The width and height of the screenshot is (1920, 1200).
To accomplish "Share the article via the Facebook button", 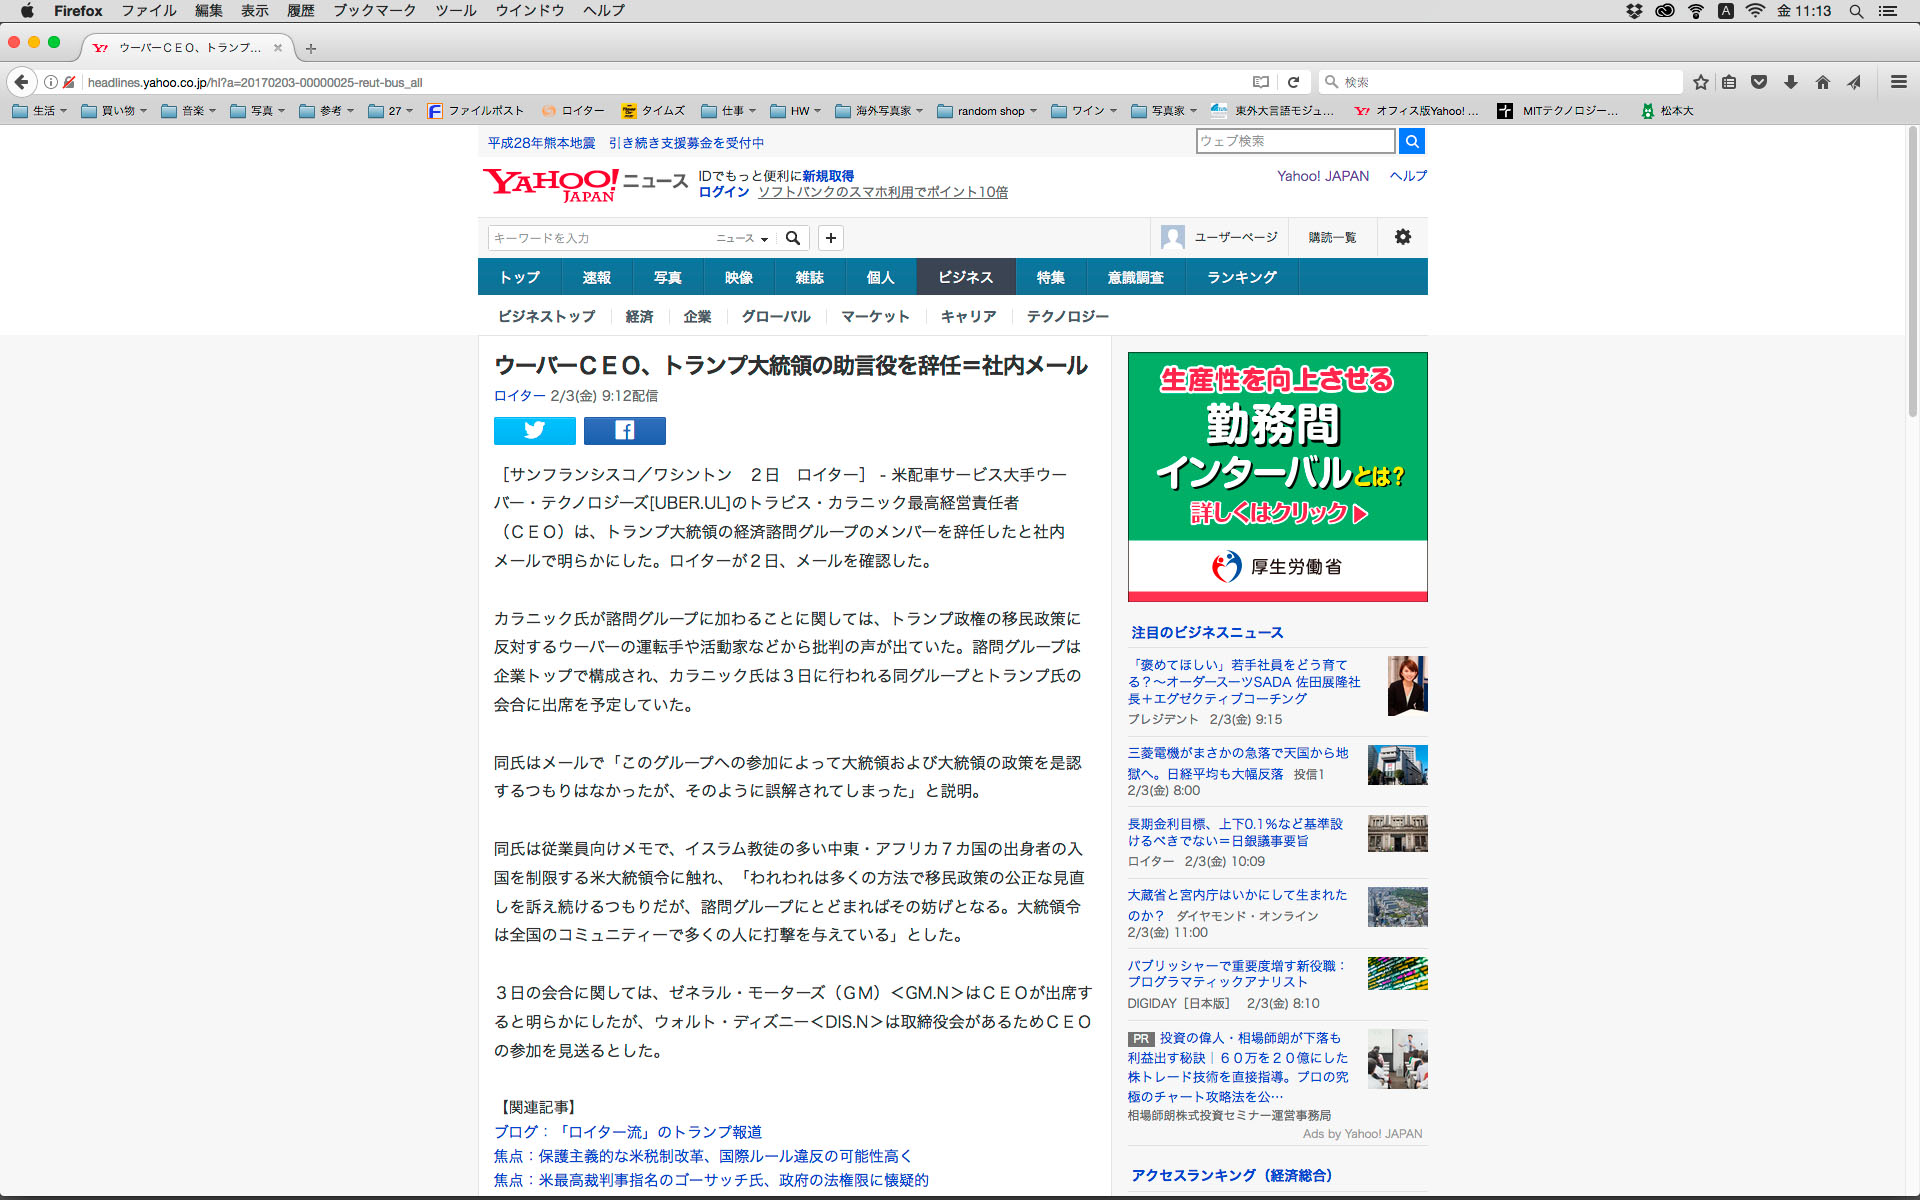I will [x=624, y=430].
